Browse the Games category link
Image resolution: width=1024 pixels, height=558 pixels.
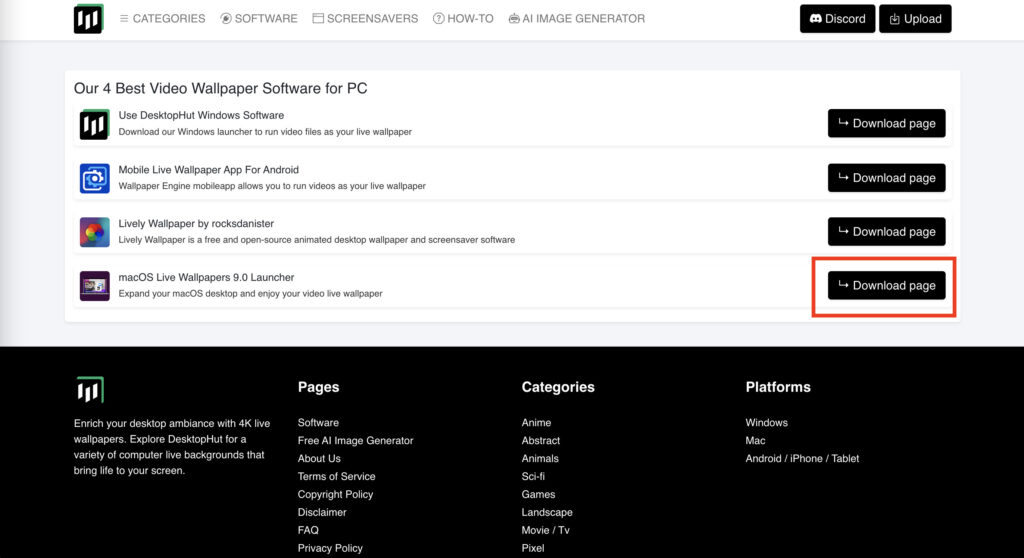(x=538, y=495)
